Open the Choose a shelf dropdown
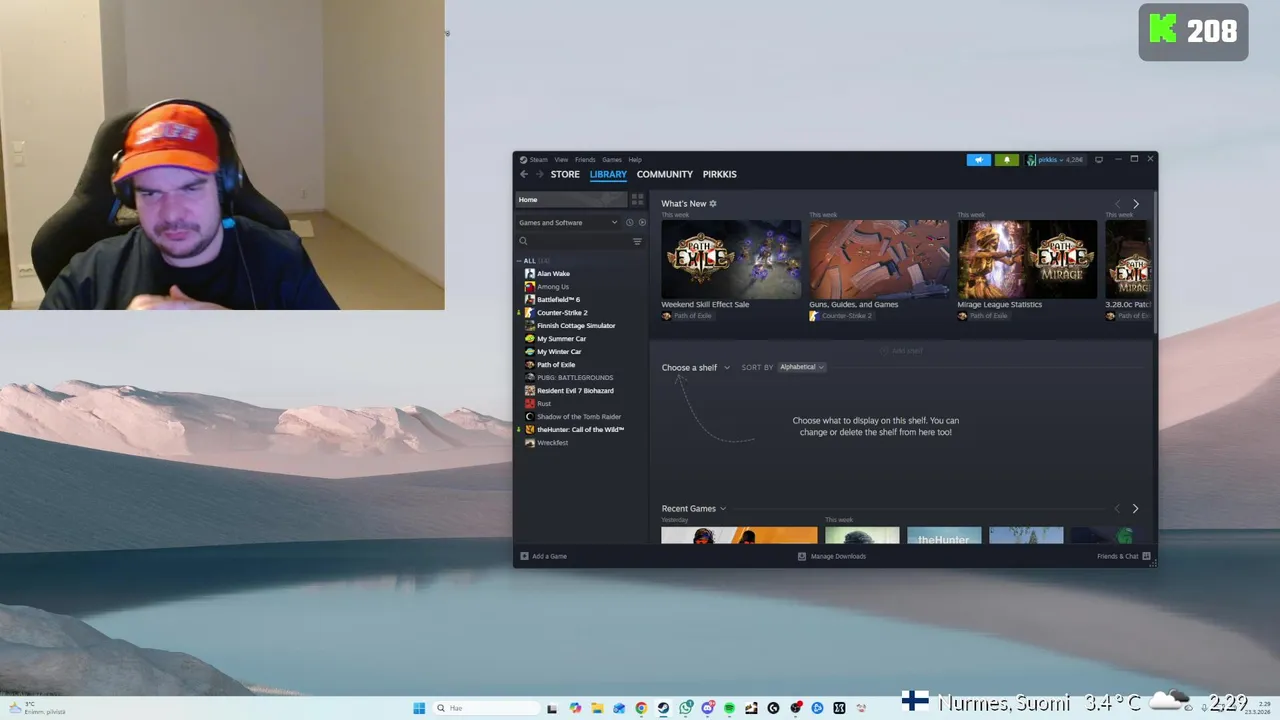Viewport: 1280px width, 720px height. click(x=695, y=367)
